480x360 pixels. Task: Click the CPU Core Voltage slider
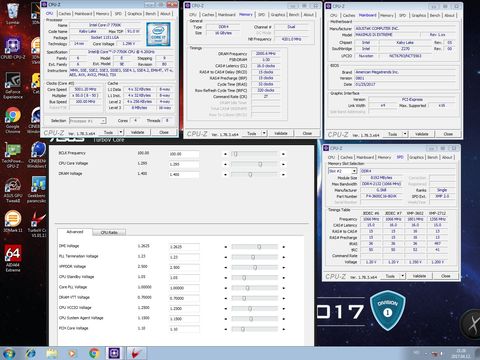click(x=254, y=164)
